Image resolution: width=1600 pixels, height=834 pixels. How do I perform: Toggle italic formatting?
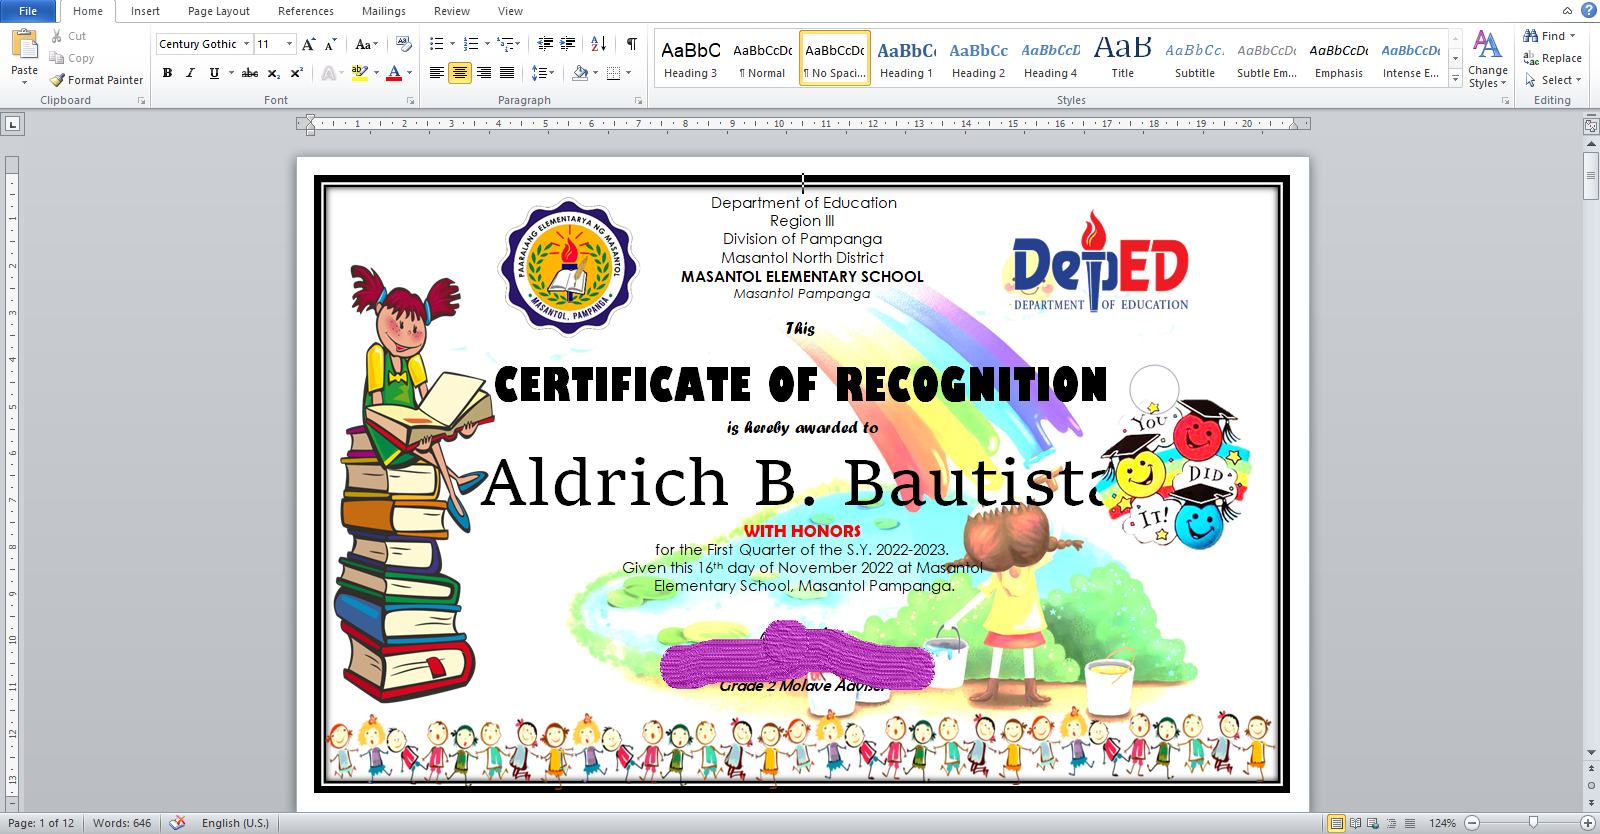pyautogui.click(x=190, y=73)
